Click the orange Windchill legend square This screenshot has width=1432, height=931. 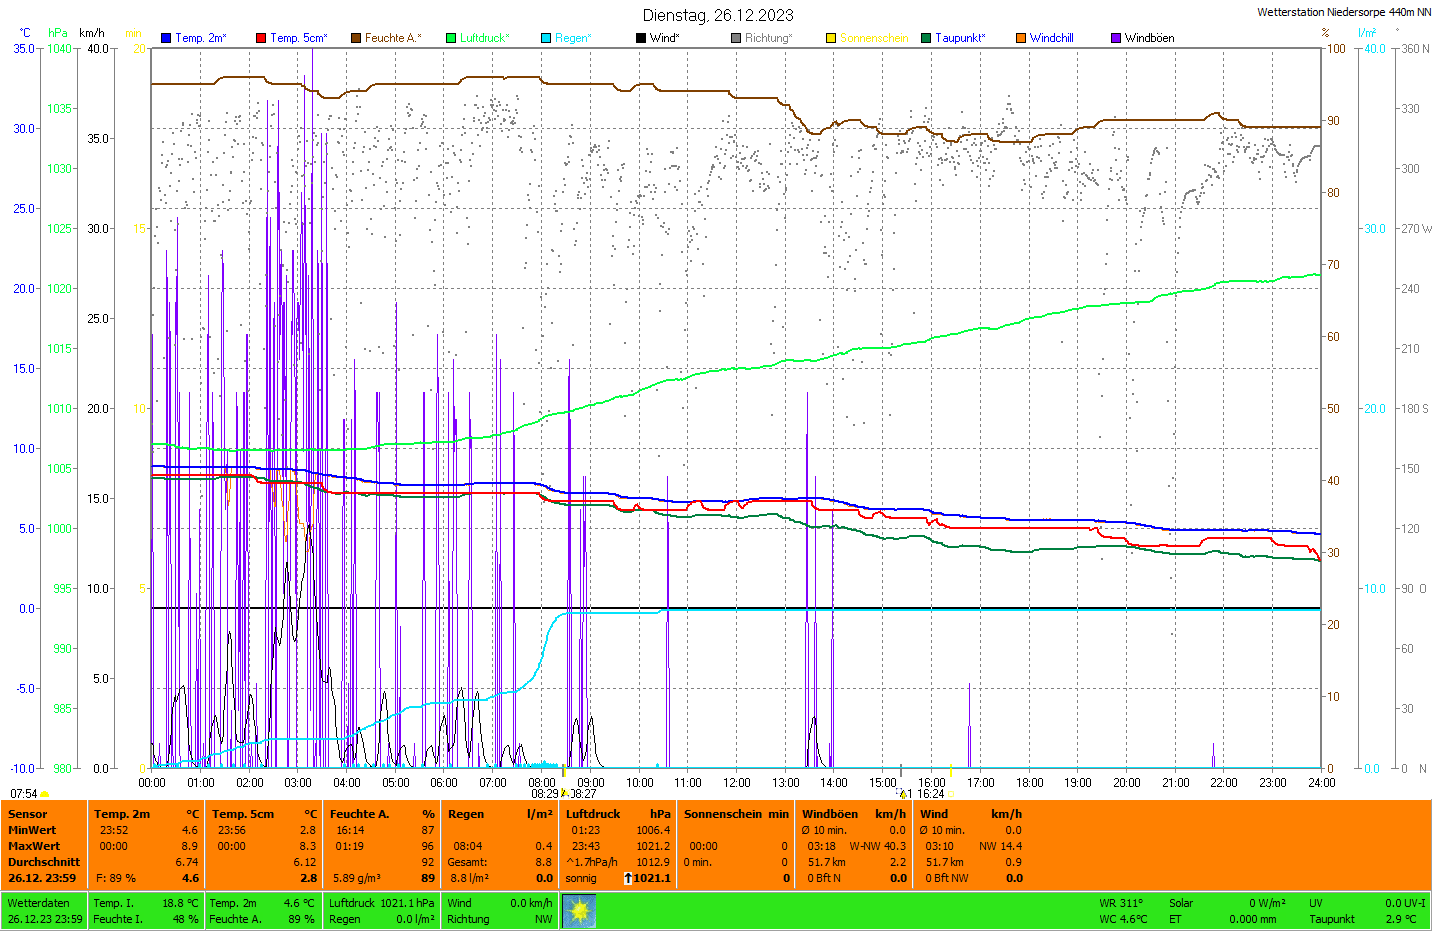1021,38
